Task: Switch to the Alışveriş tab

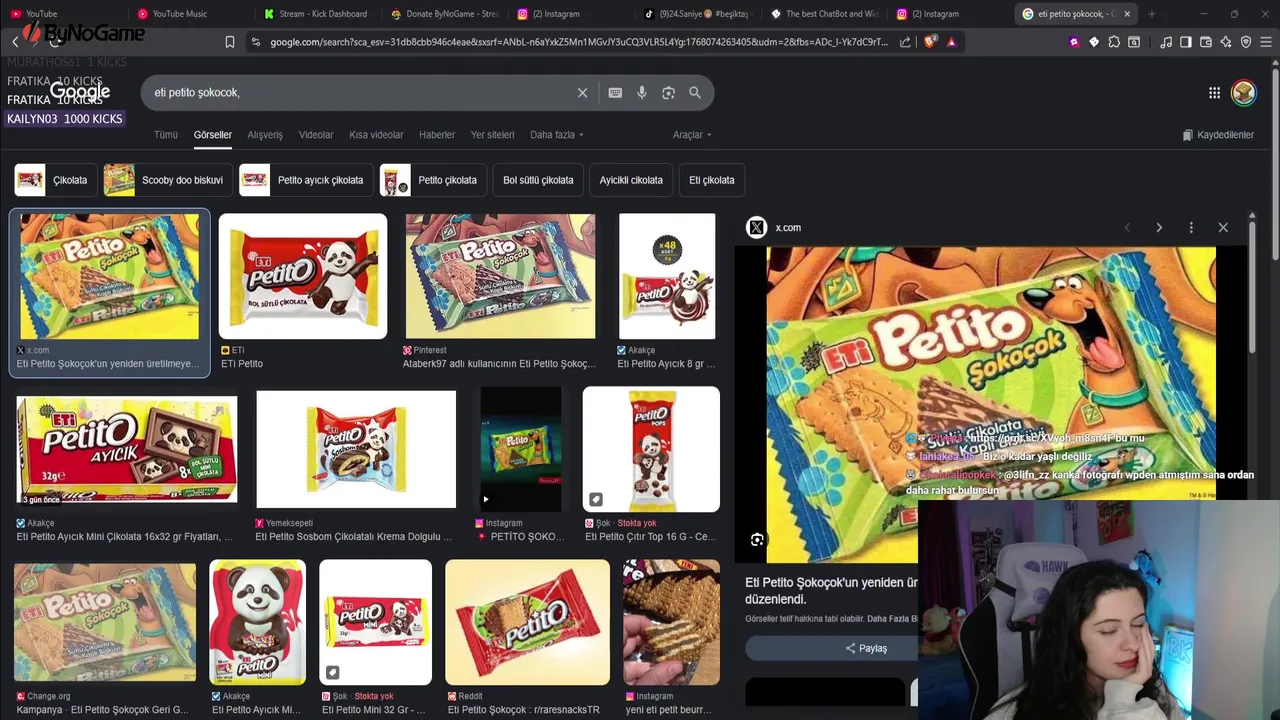Action: pos(265,135)
